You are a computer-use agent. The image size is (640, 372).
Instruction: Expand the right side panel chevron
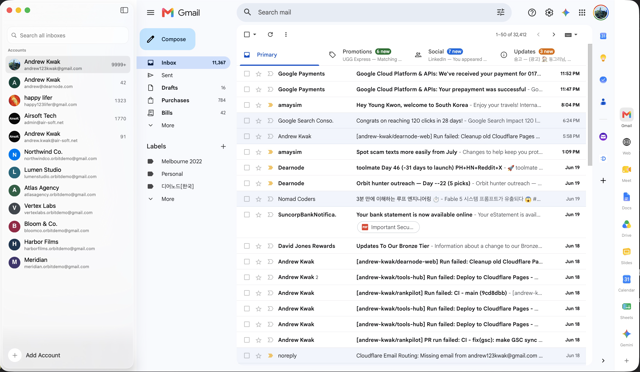point(603,361)
